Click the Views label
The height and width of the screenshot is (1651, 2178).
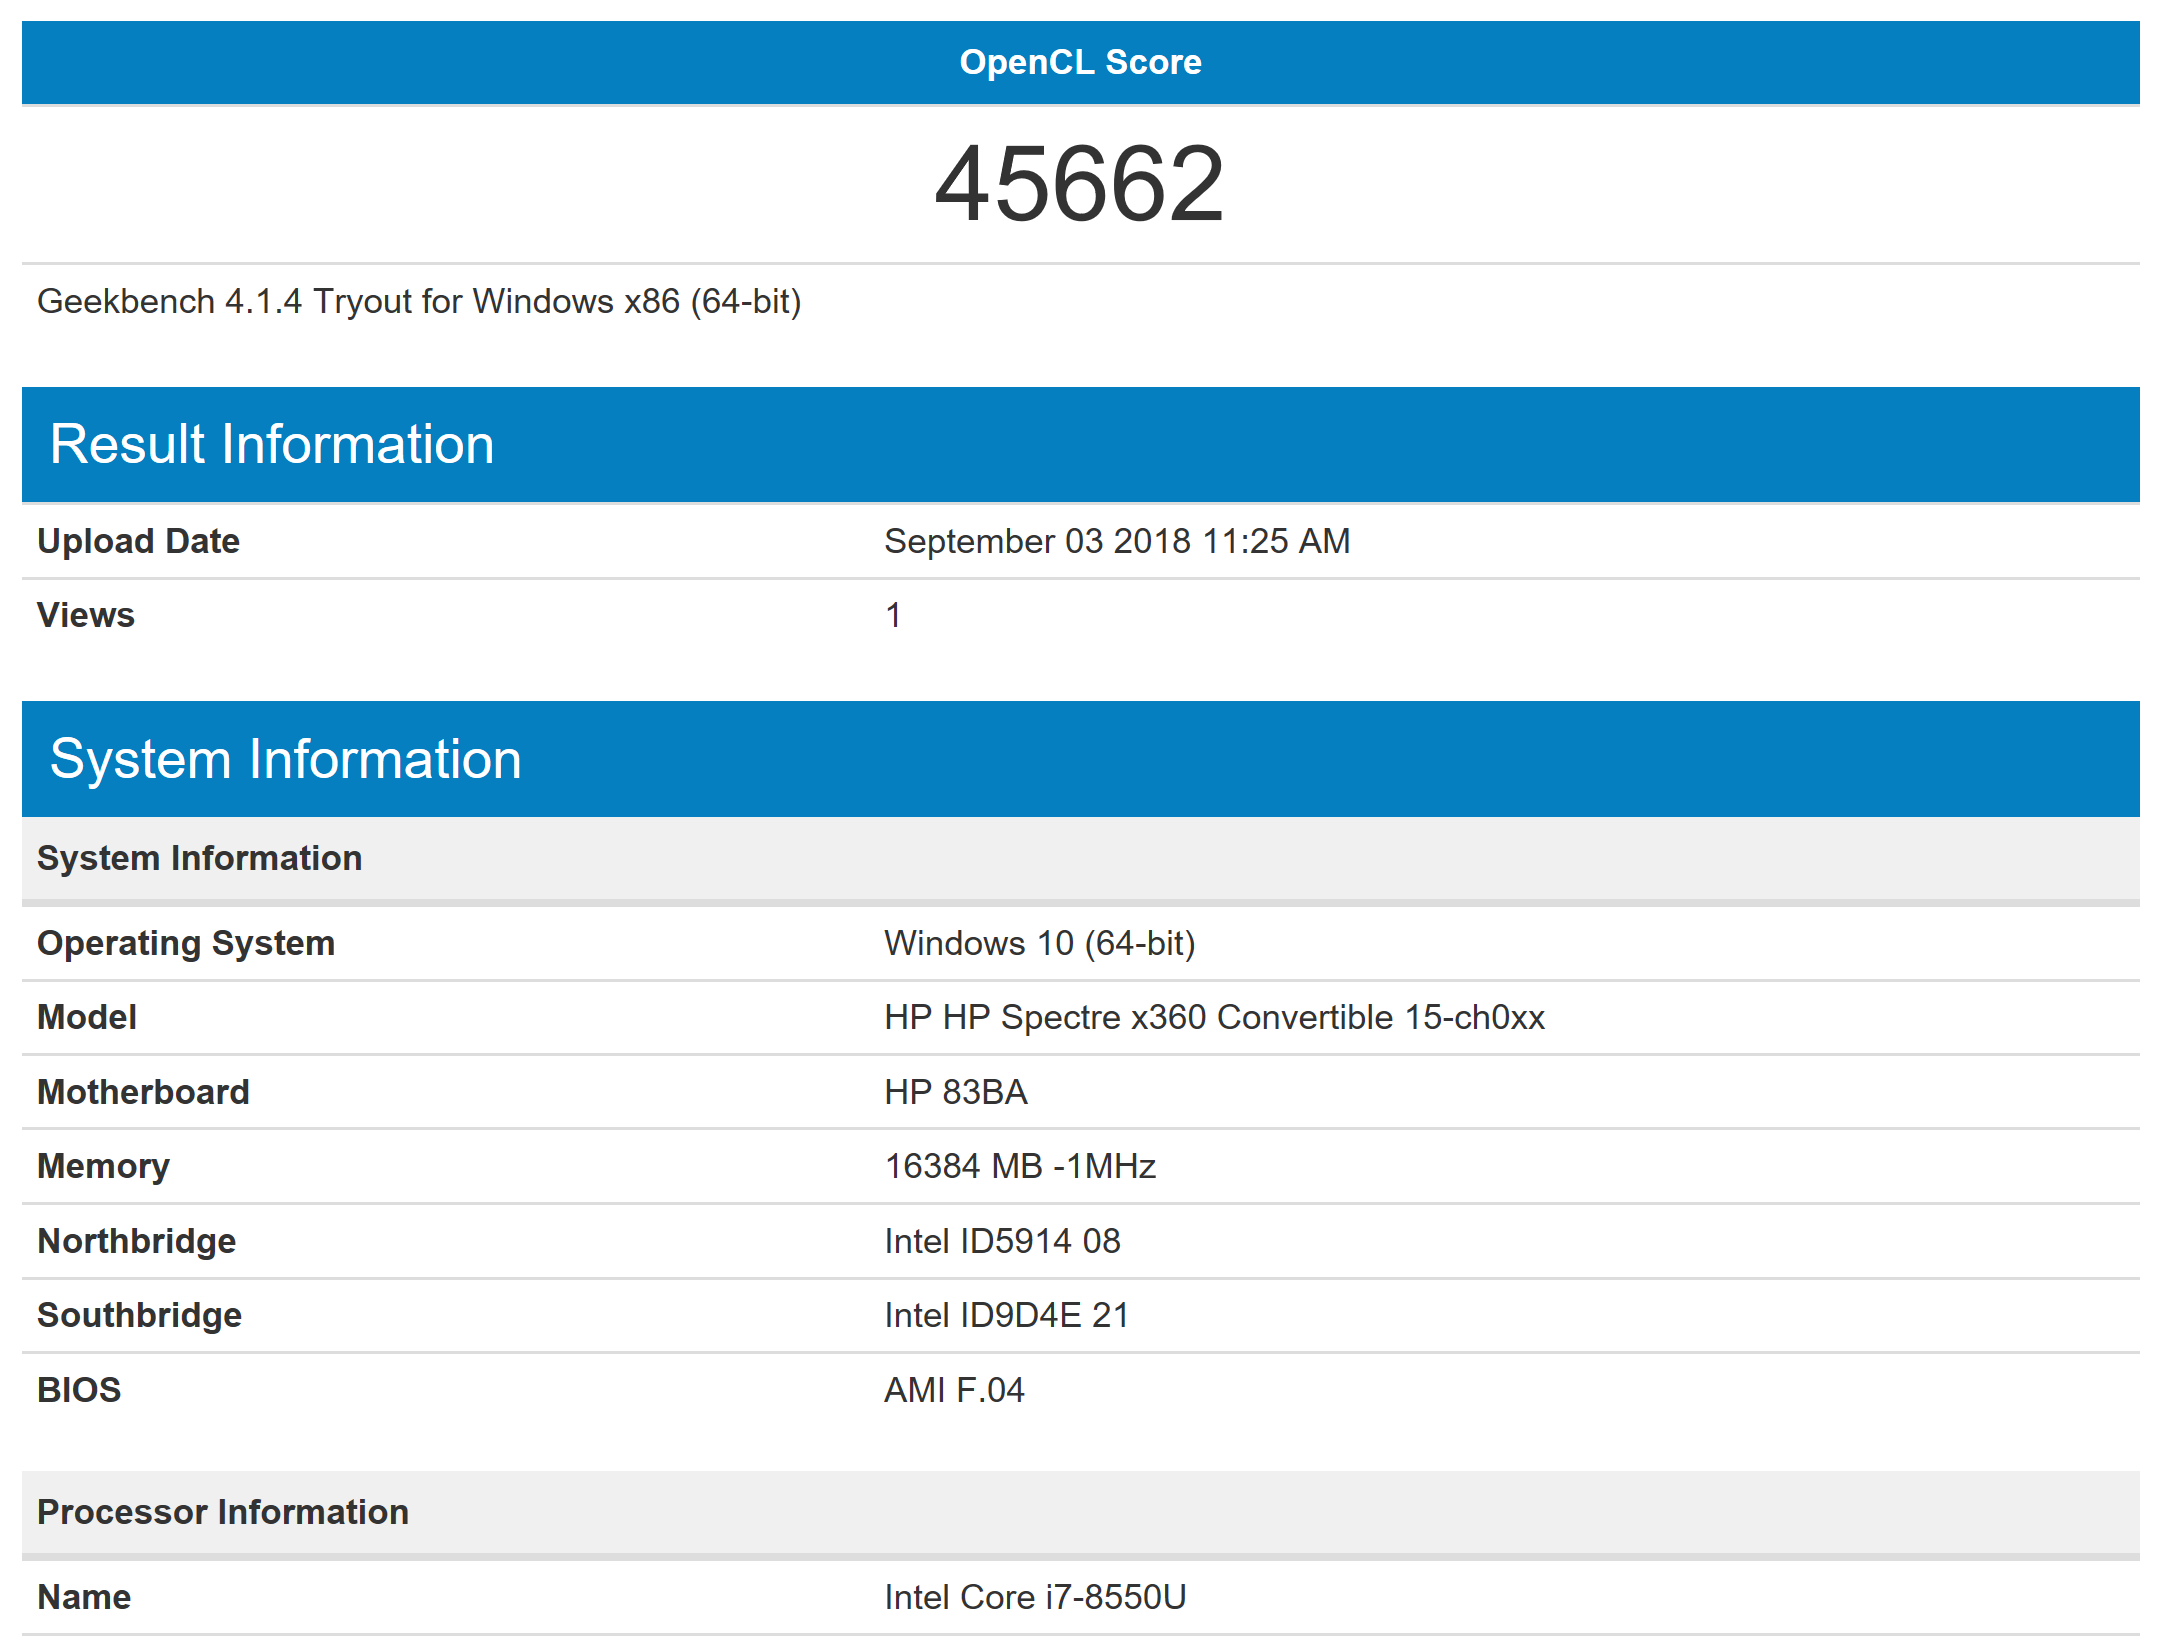coord(86,615)
